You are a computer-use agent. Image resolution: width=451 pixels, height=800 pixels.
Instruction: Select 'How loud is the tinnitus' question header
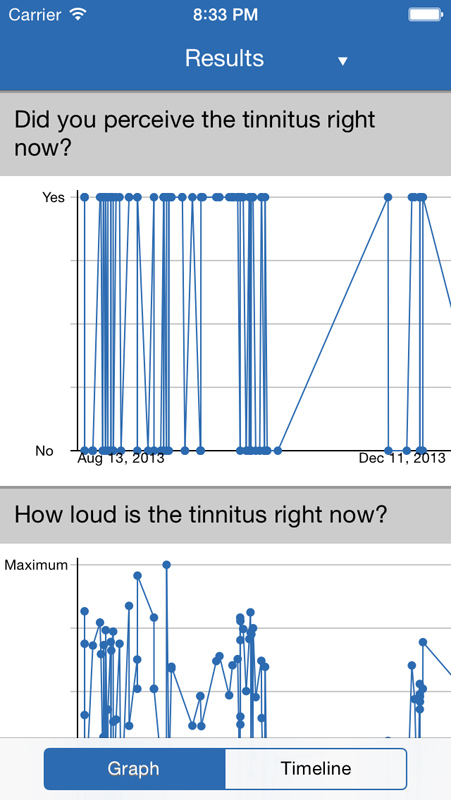point(226,515)
